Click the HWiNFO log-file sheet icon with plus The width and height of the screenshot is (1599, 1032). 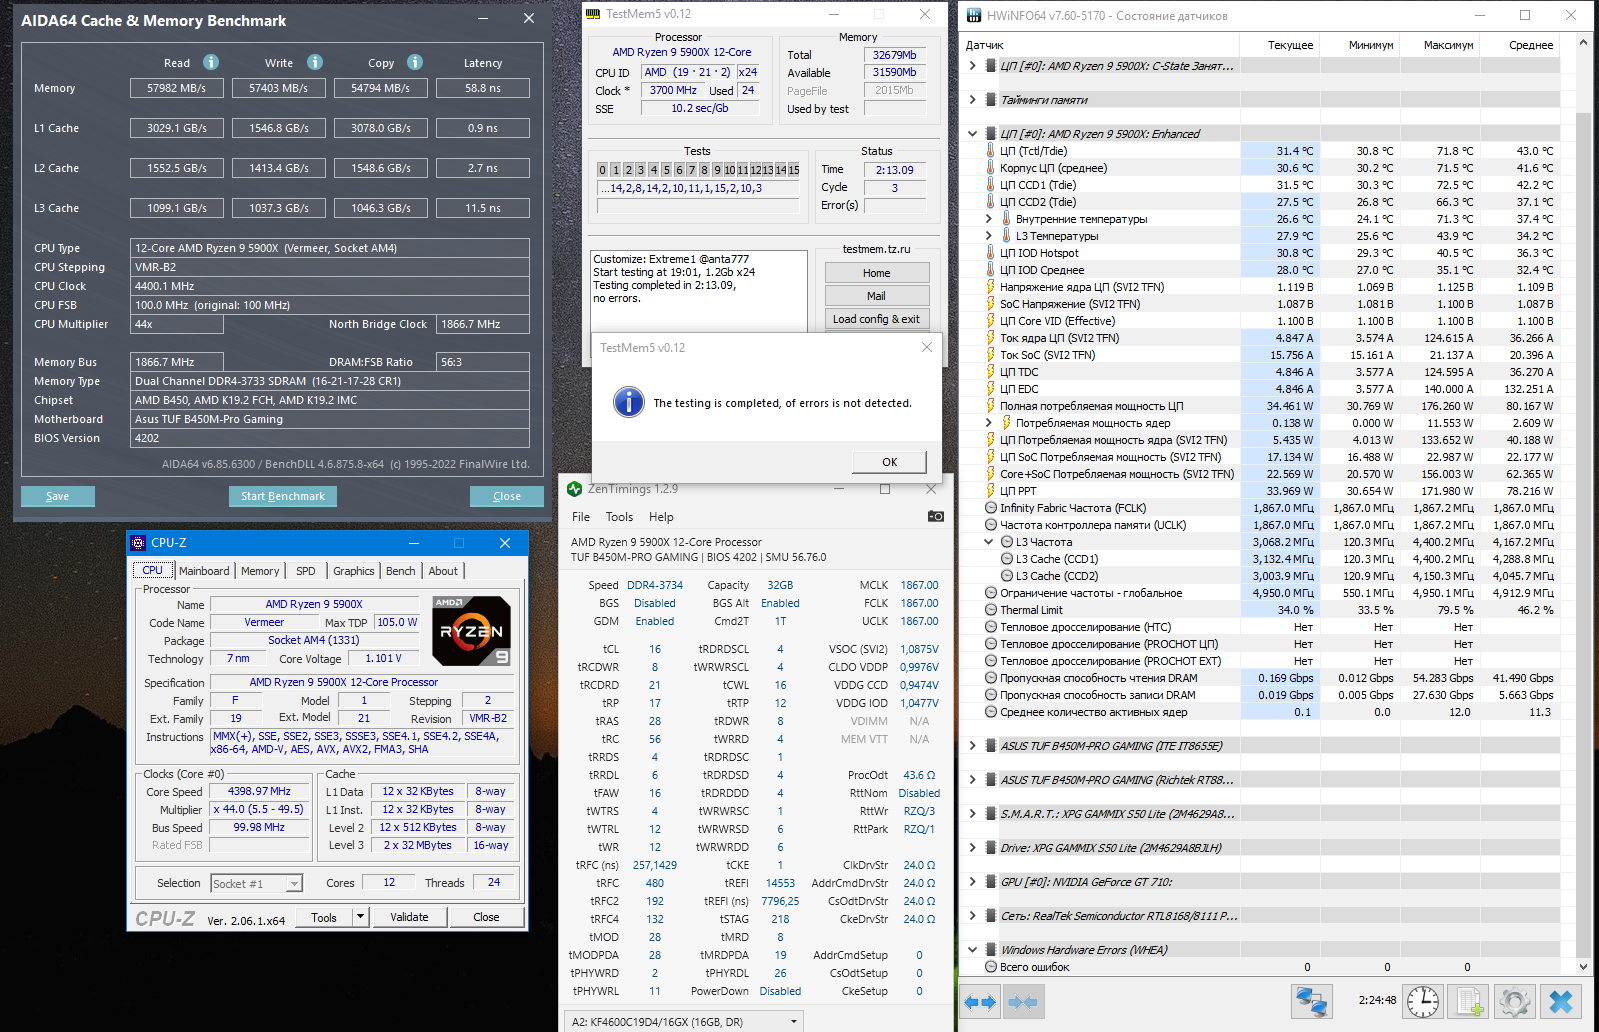[1469, 1001]
